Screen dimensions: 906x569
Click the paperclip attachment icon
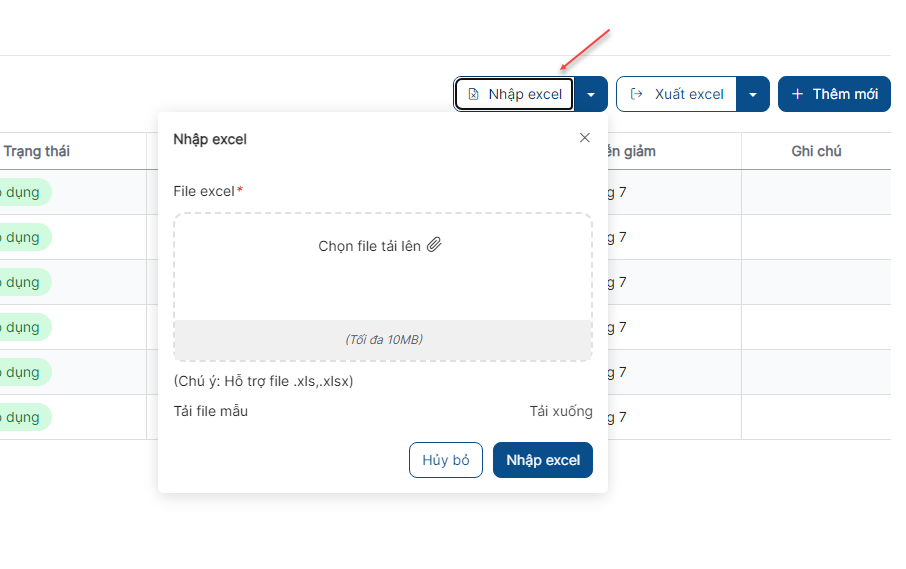[x=434, y=245]
